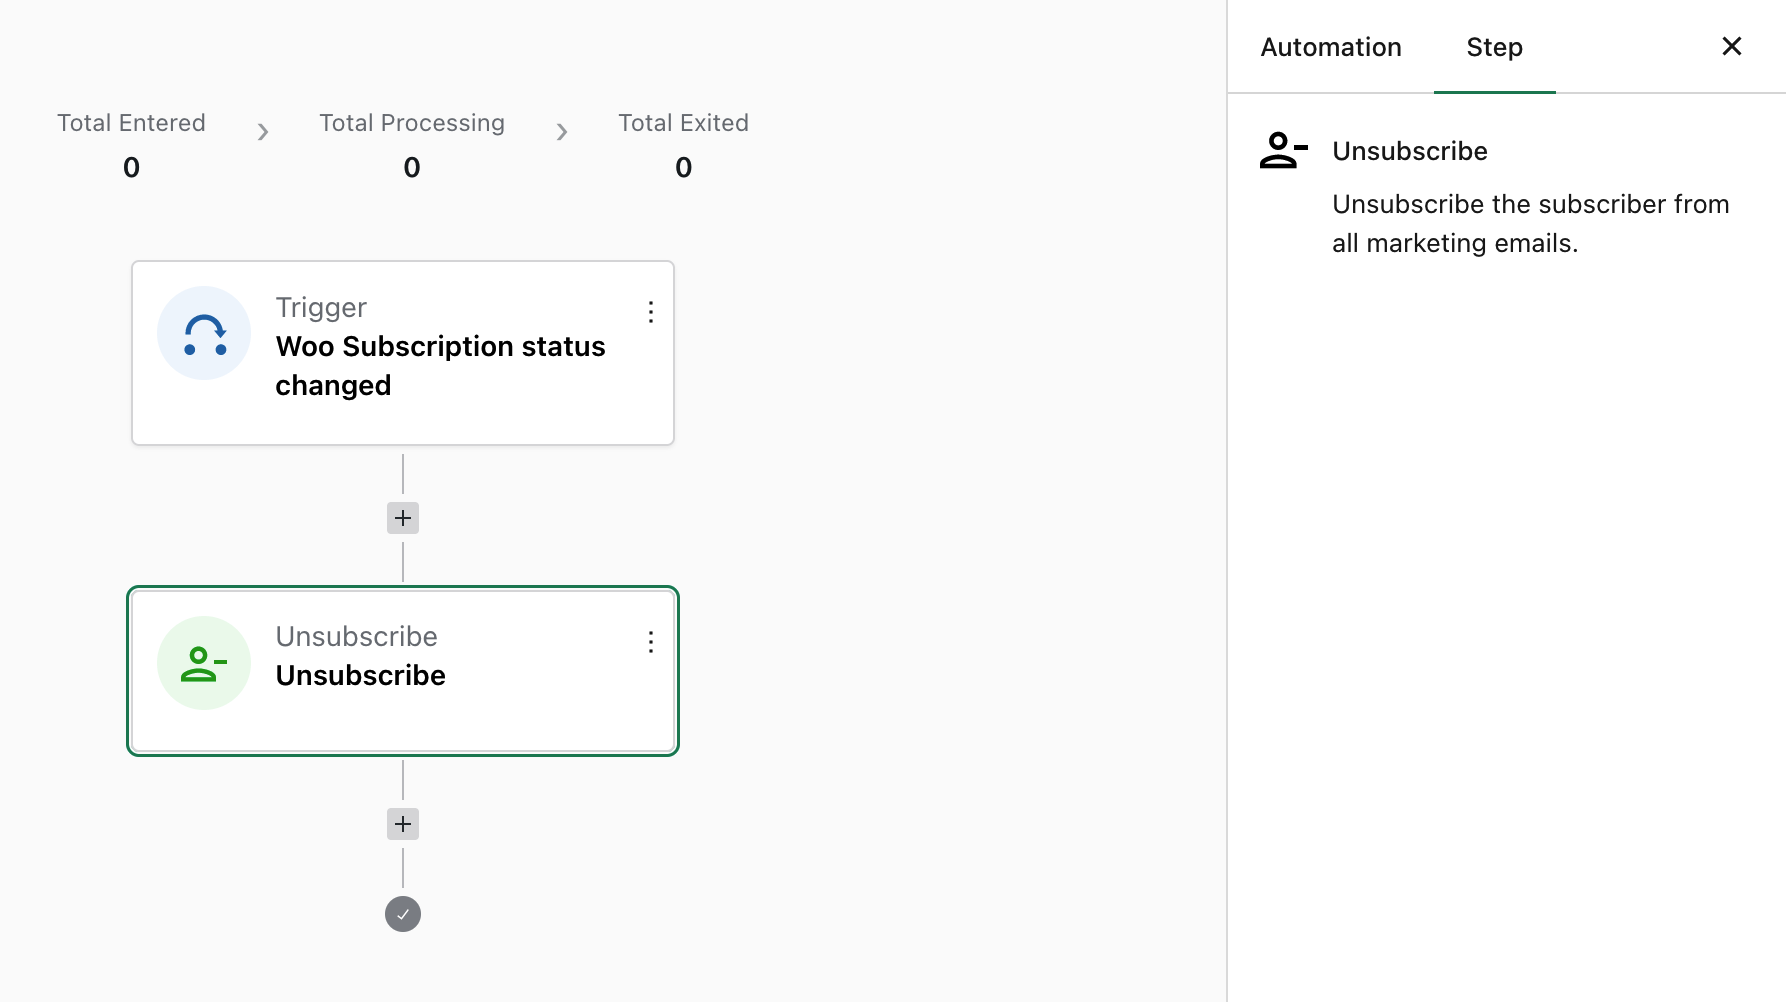Click the Total Exited statistic label

pyautogui.click(x=683, y=123)
